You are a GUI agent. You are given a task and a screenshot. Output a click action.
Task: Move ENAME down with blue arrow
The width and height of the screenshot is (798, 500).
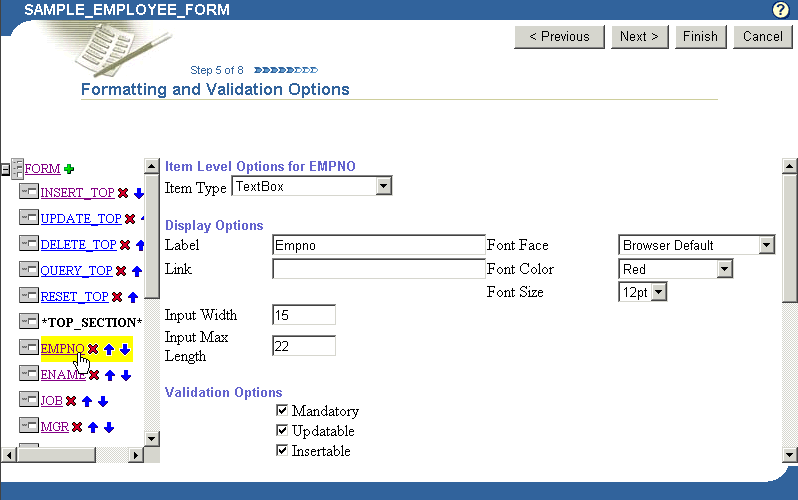click(126, 375)
